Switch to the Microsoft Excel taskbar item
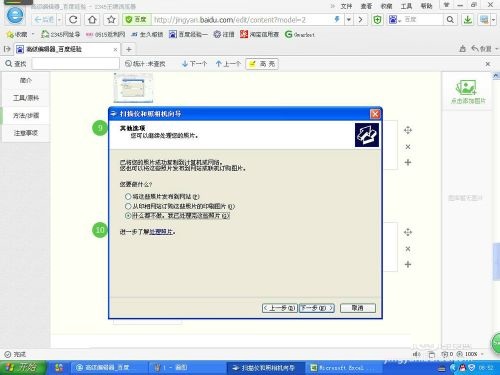This screenshot has height=375, width=500. [x=343, y=368]
